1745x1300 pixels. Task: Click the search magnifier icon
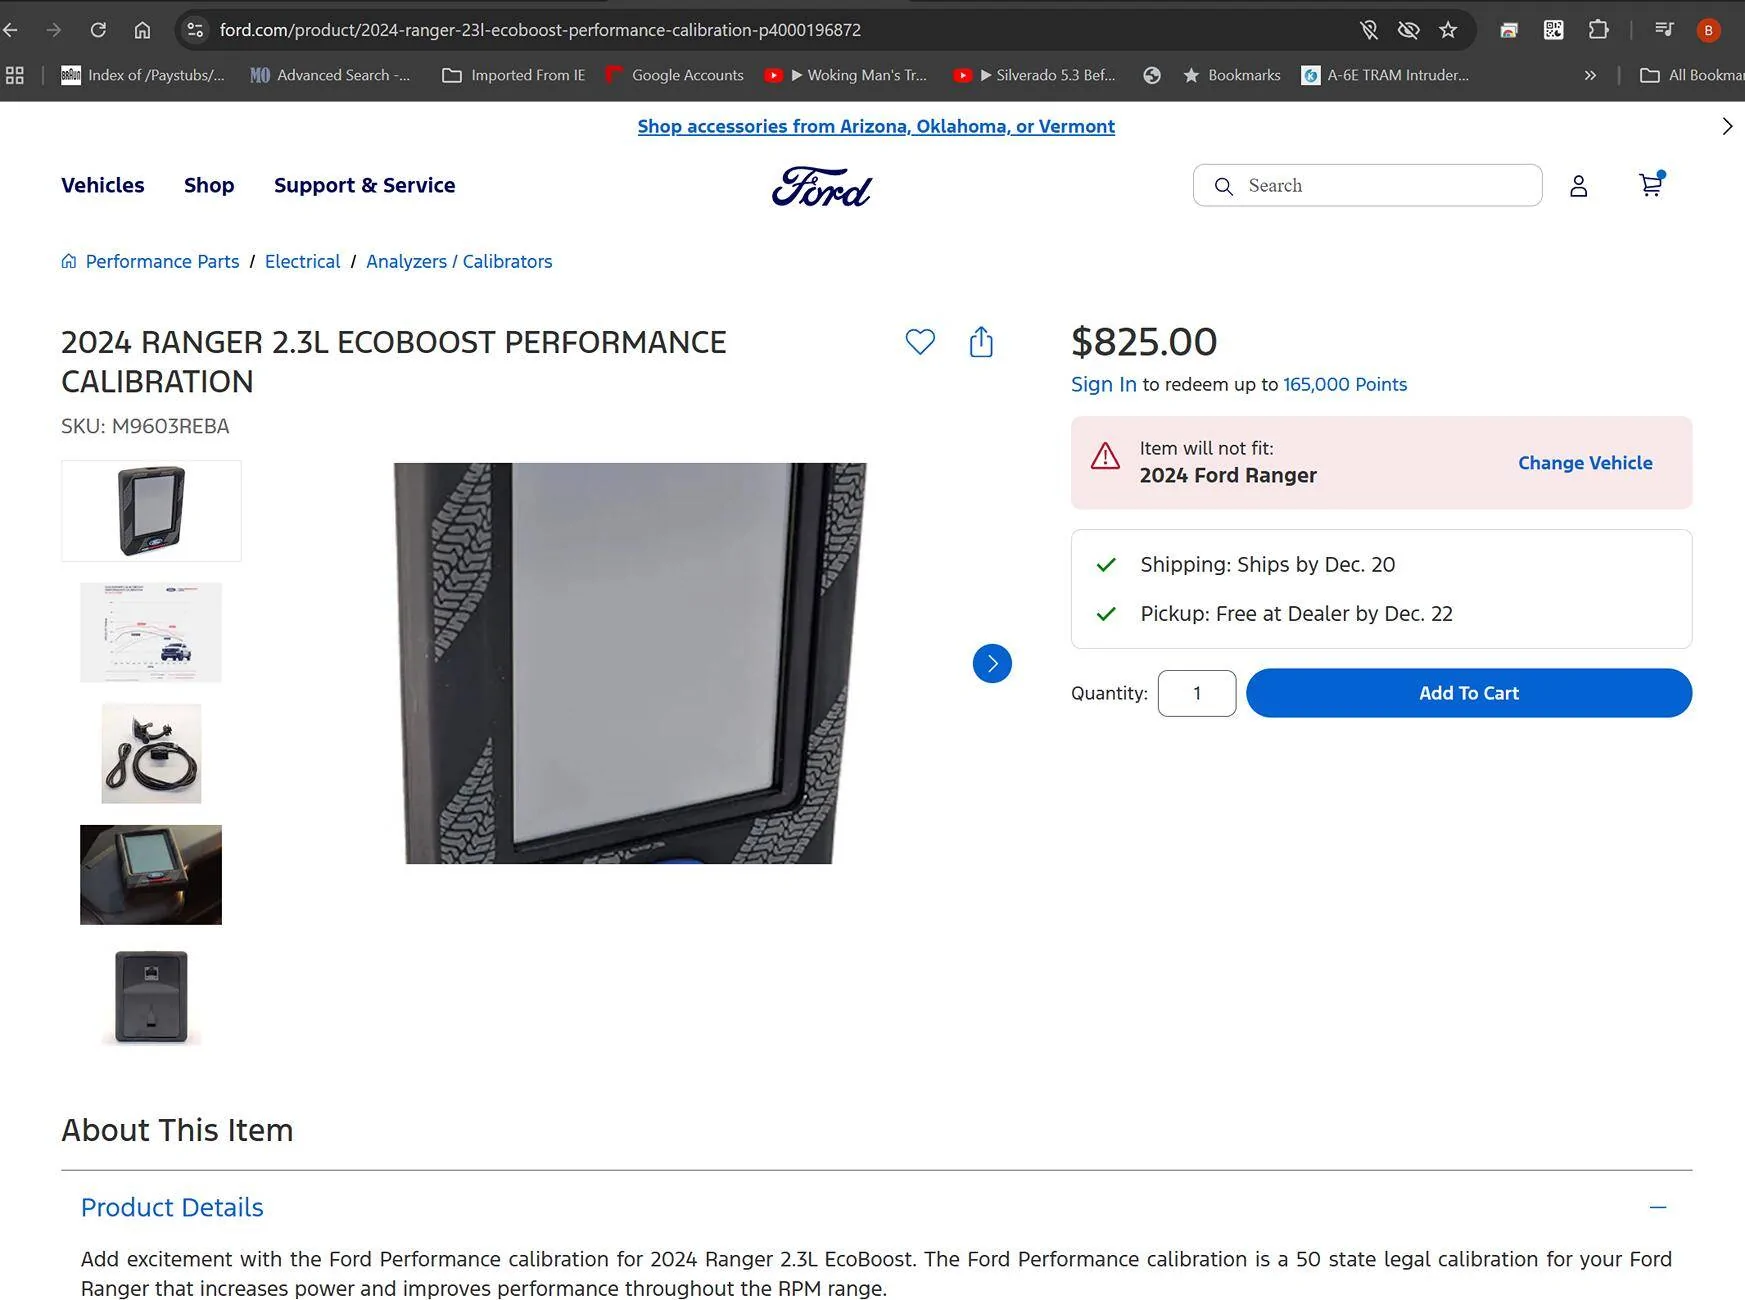coord(1224,186)
